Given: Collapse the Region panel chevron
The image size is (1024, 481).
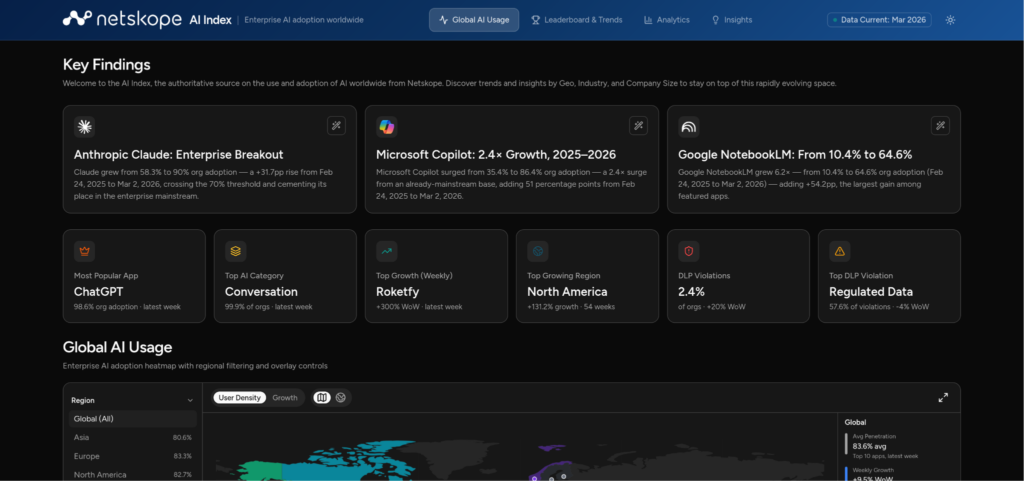Looking at the screenshot, I should (x=190, y=401).
